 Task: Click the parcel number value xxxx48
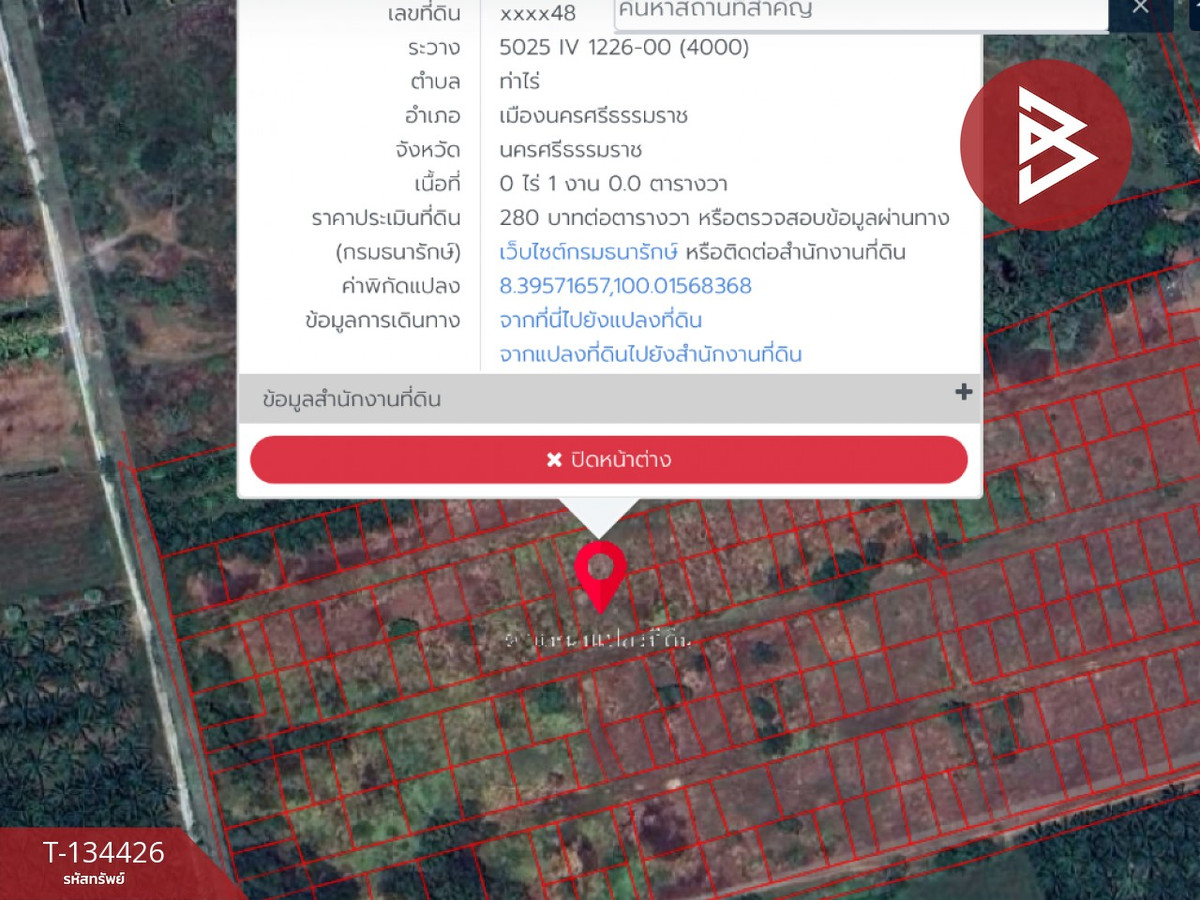tap(537, 14)
